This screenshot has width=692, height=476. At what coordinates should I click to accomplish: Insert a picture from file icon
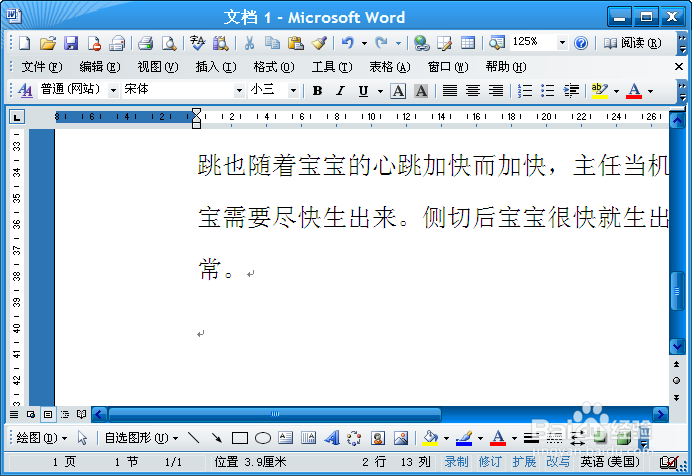(x=401, y=438)
